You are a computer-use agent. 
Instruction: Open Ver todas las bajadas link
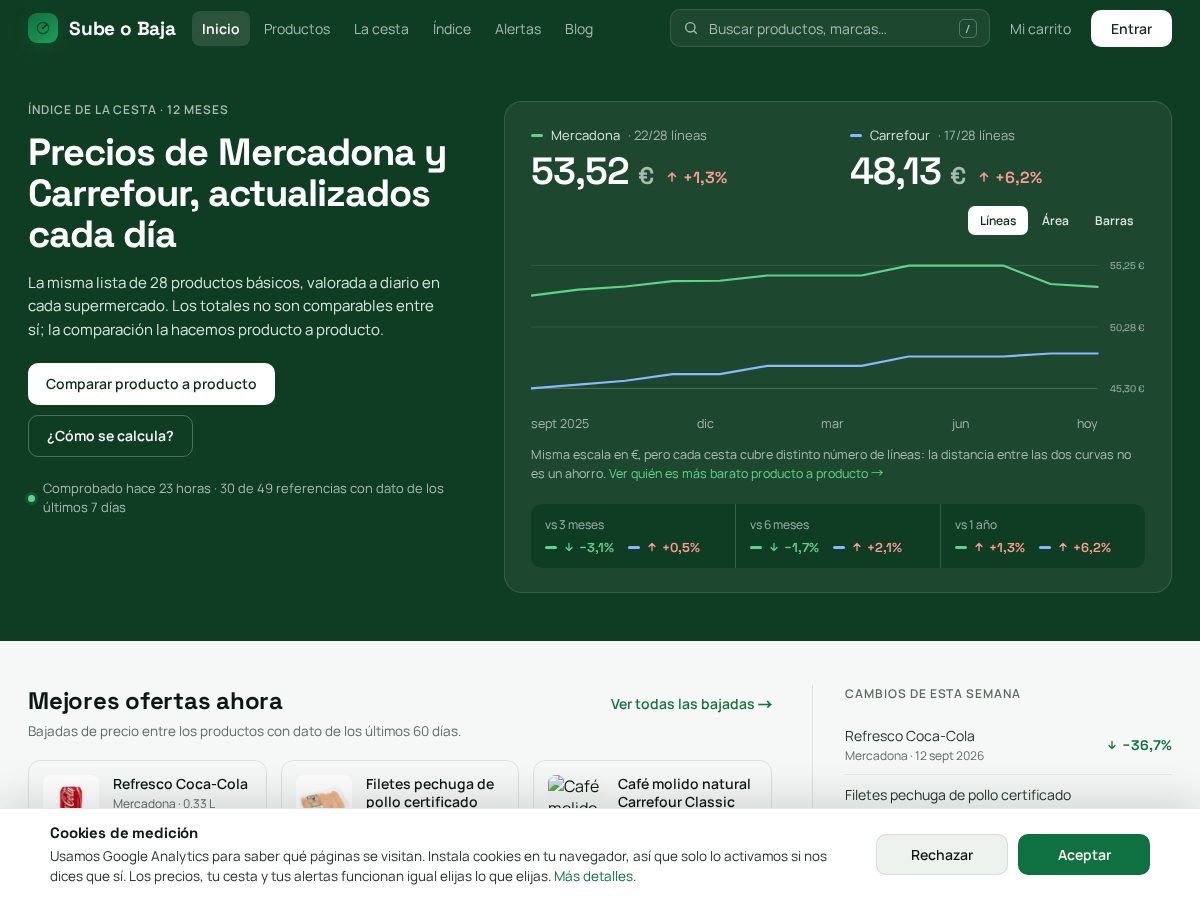(x=692, y=704)
